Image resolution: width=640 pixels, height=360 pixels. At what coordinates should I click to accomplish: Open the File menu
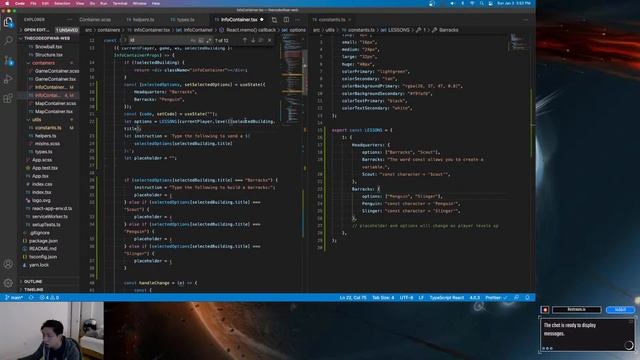(33, 3)
